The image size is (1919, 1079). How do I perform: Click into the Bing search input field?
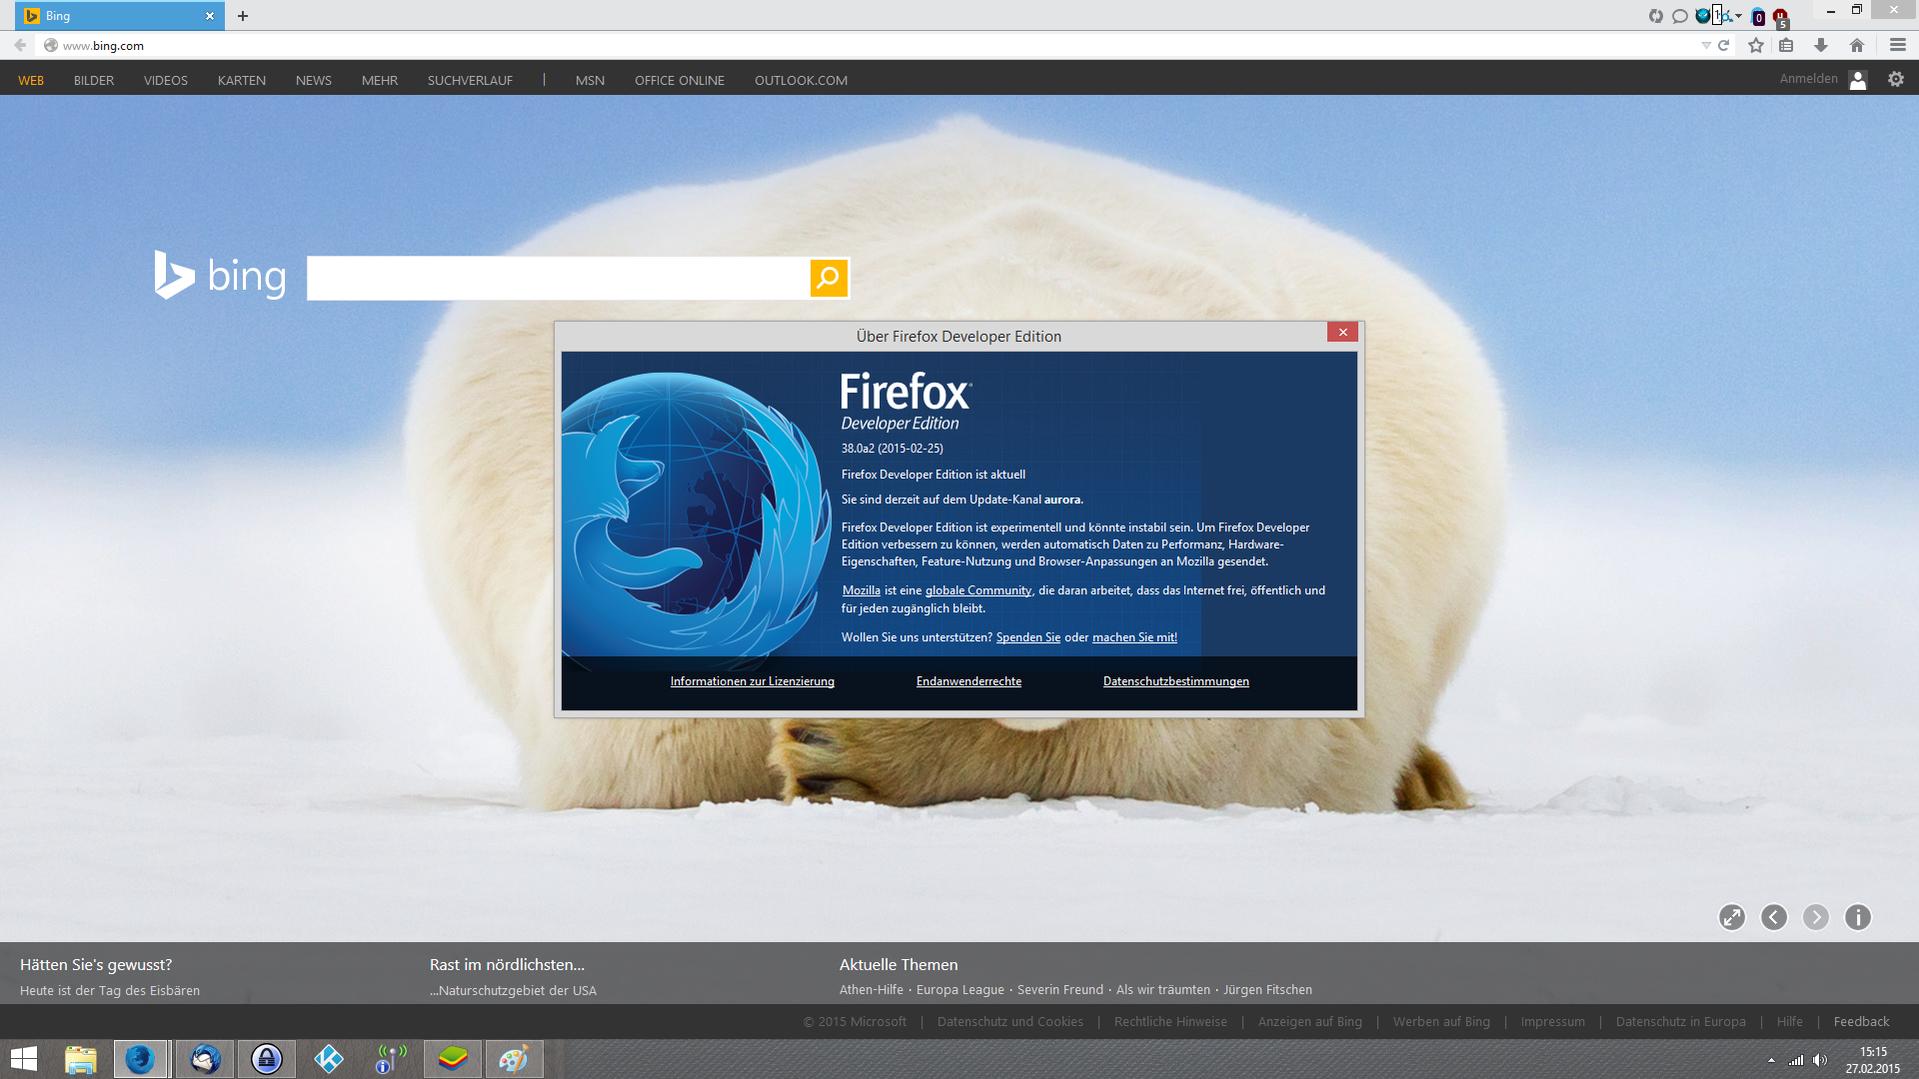tap(558, 278)
